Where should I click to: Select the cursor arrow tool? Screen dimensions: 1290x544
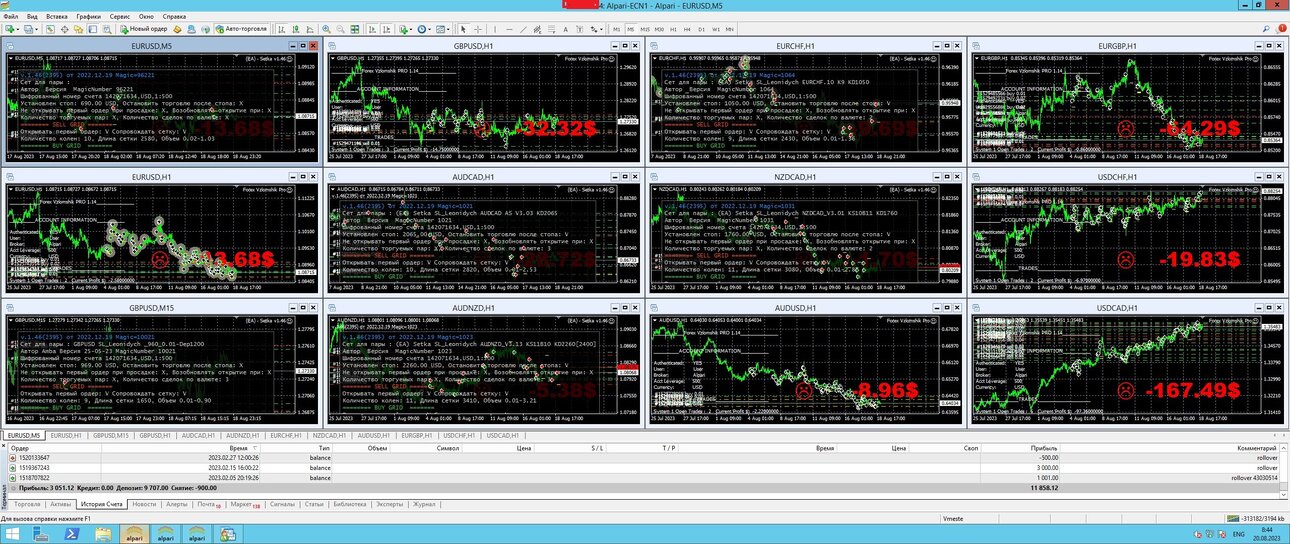[463, 29]
